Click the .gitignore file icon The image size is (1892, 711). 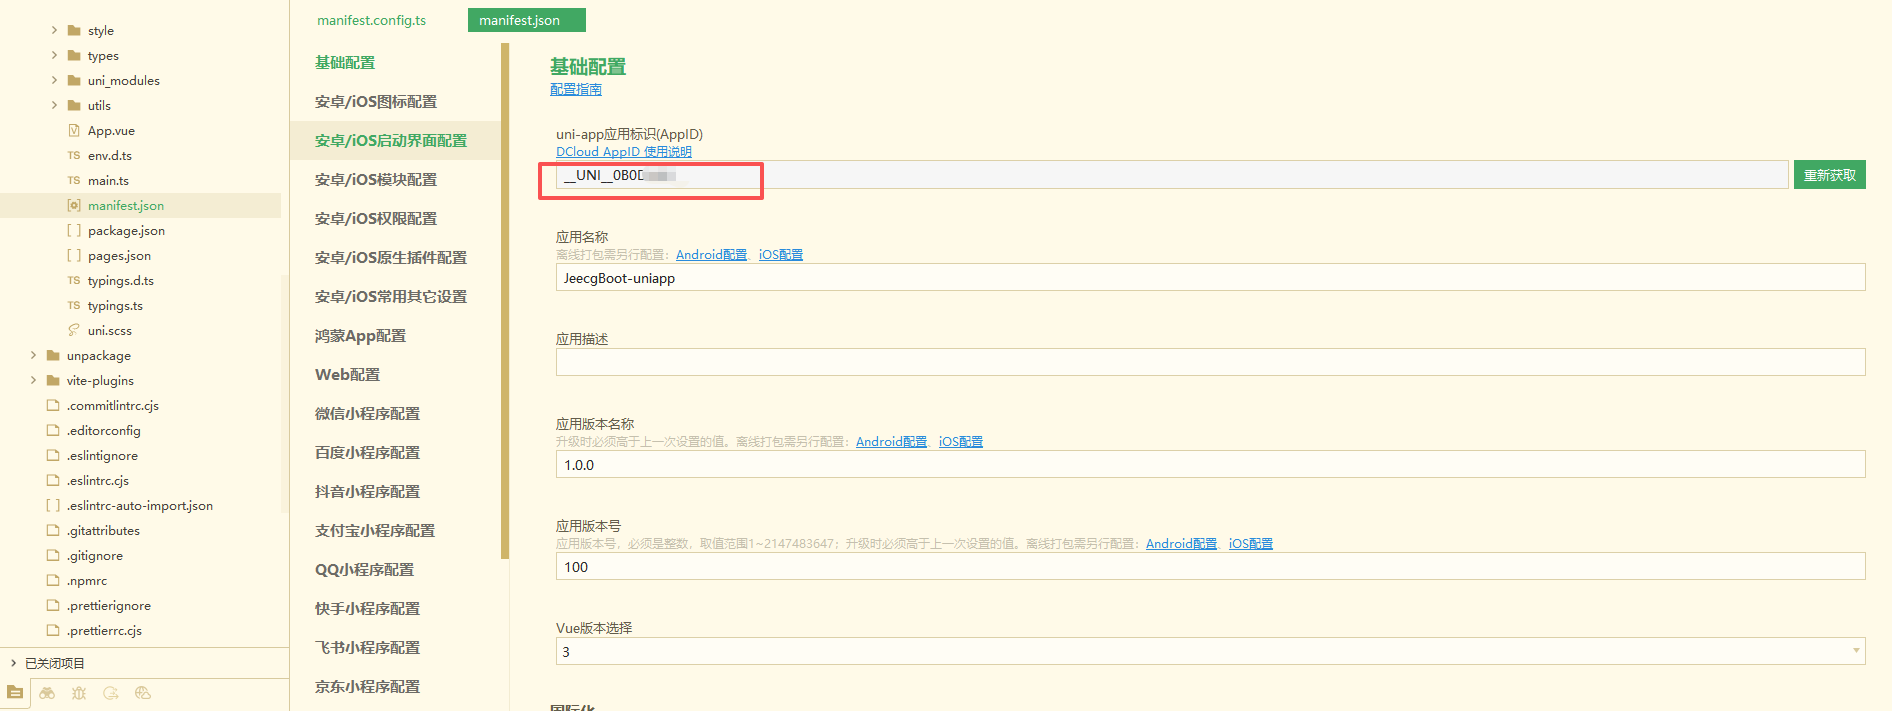[53, 556]
